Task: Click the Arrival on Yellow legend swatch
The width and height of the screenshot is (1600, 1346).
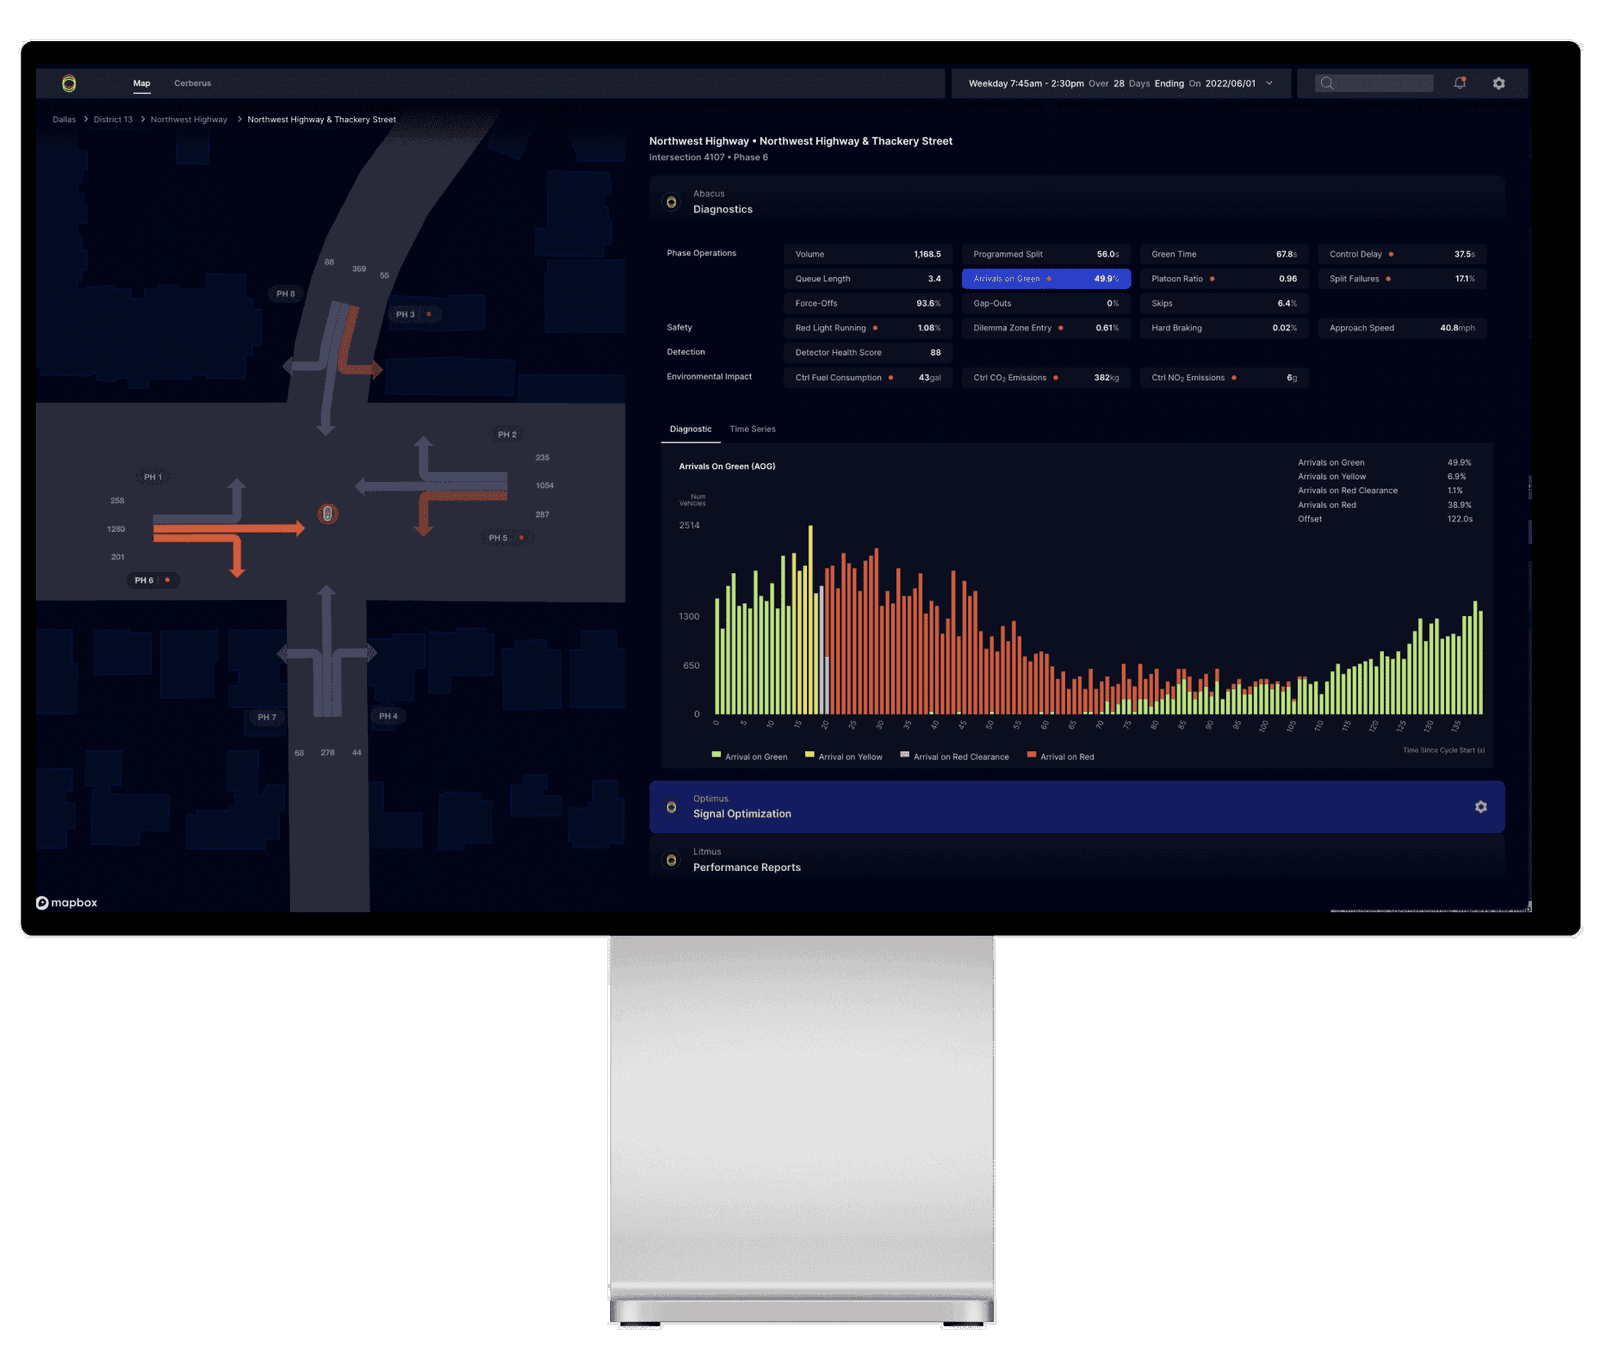Action: point(809,756)
